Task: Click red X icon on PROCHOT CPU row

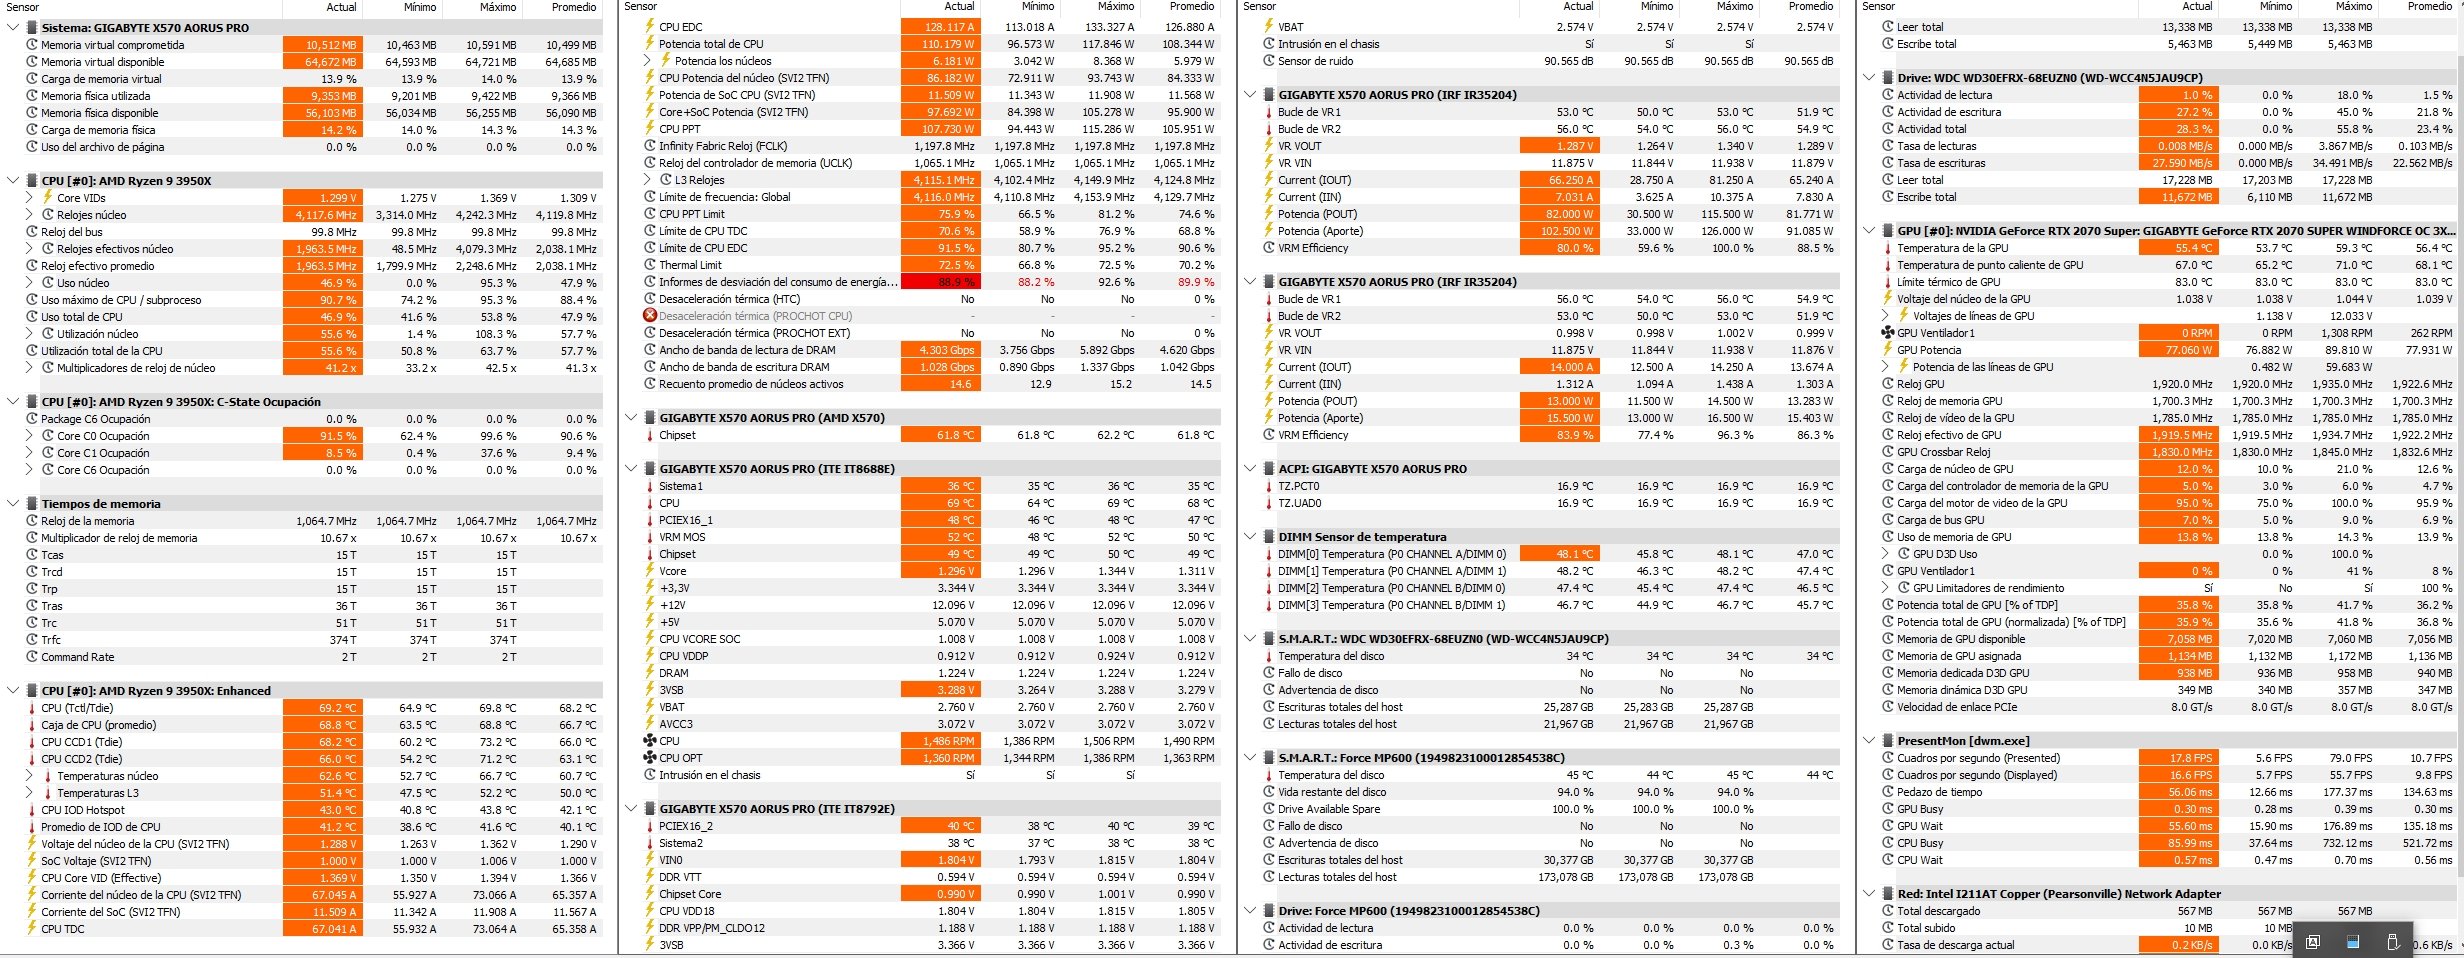Action: click(650, 316)
